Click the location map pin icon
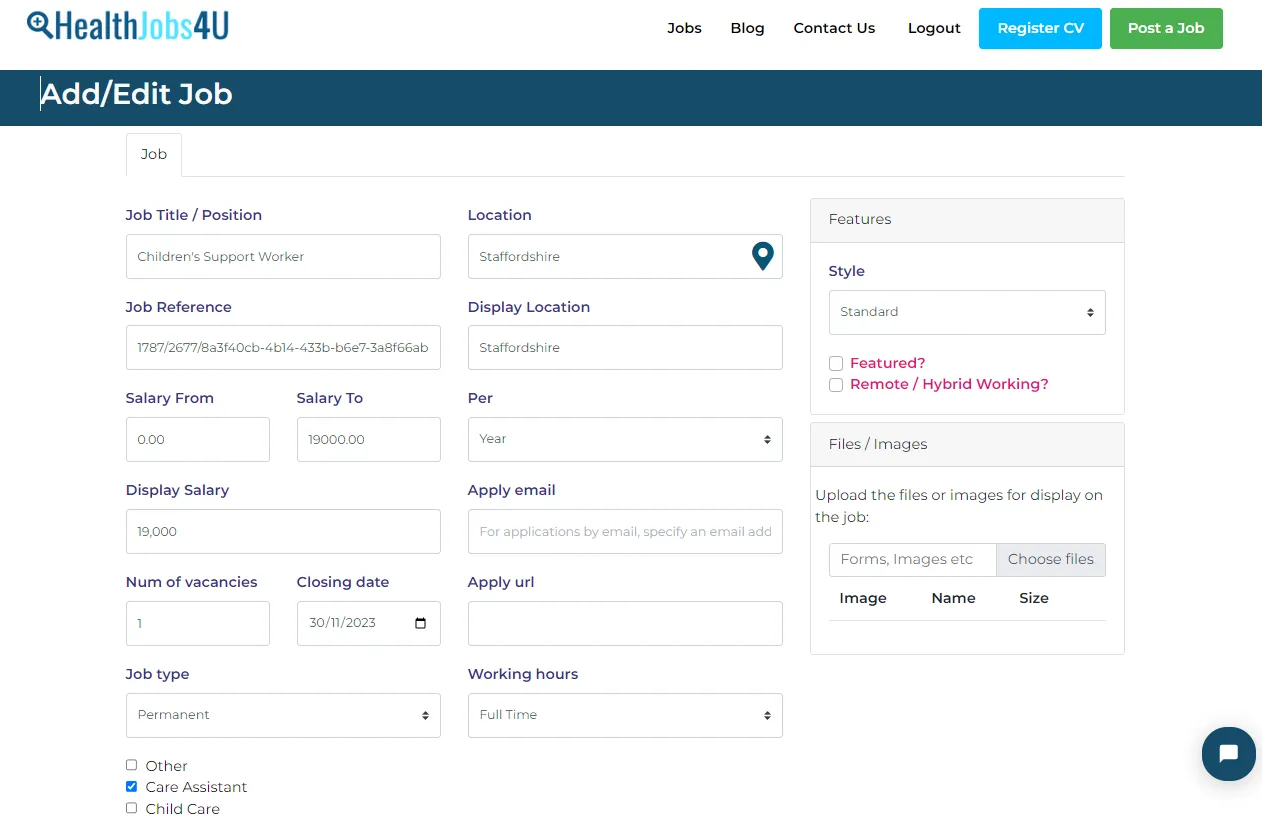The height and width of the screenshot is (817, 1262). tap(762, 256)
